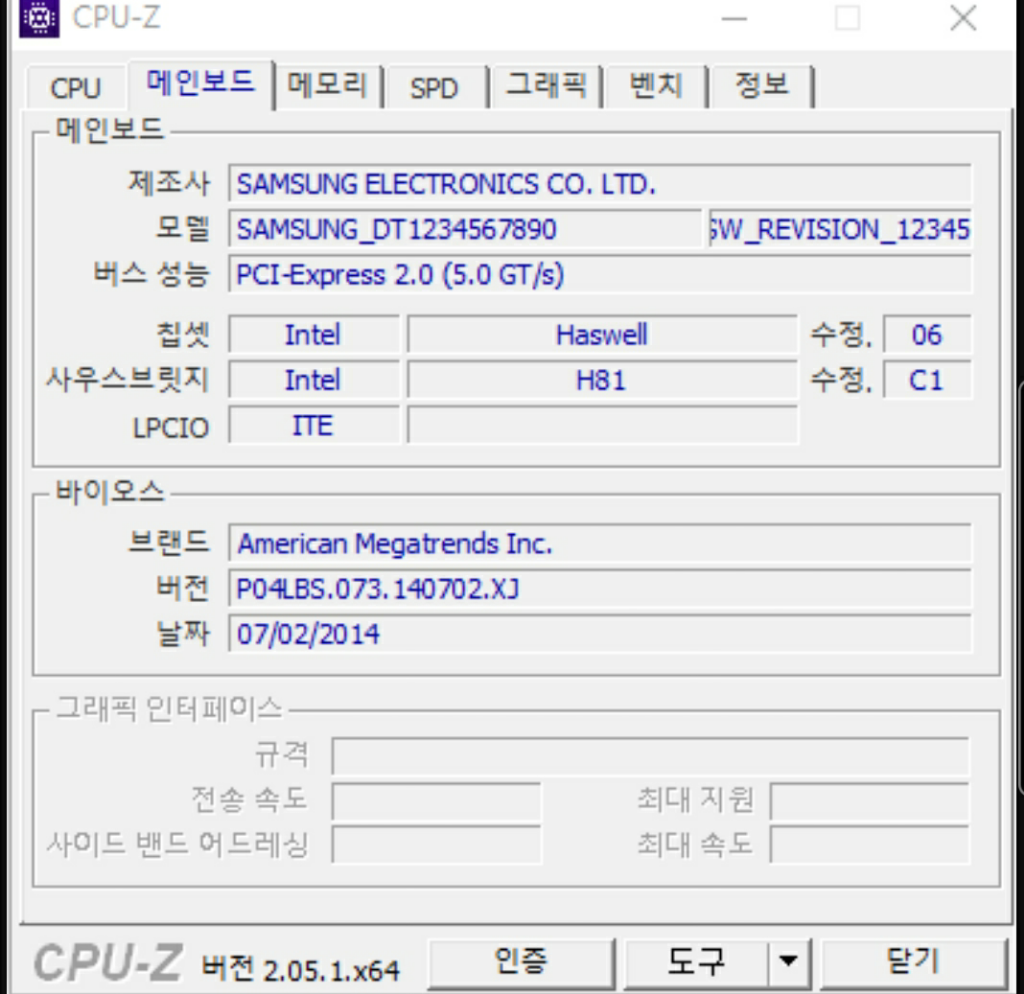Screen dimensions: 1024x994
Task: Switch to the SPD tab
Action: point(433,88)
